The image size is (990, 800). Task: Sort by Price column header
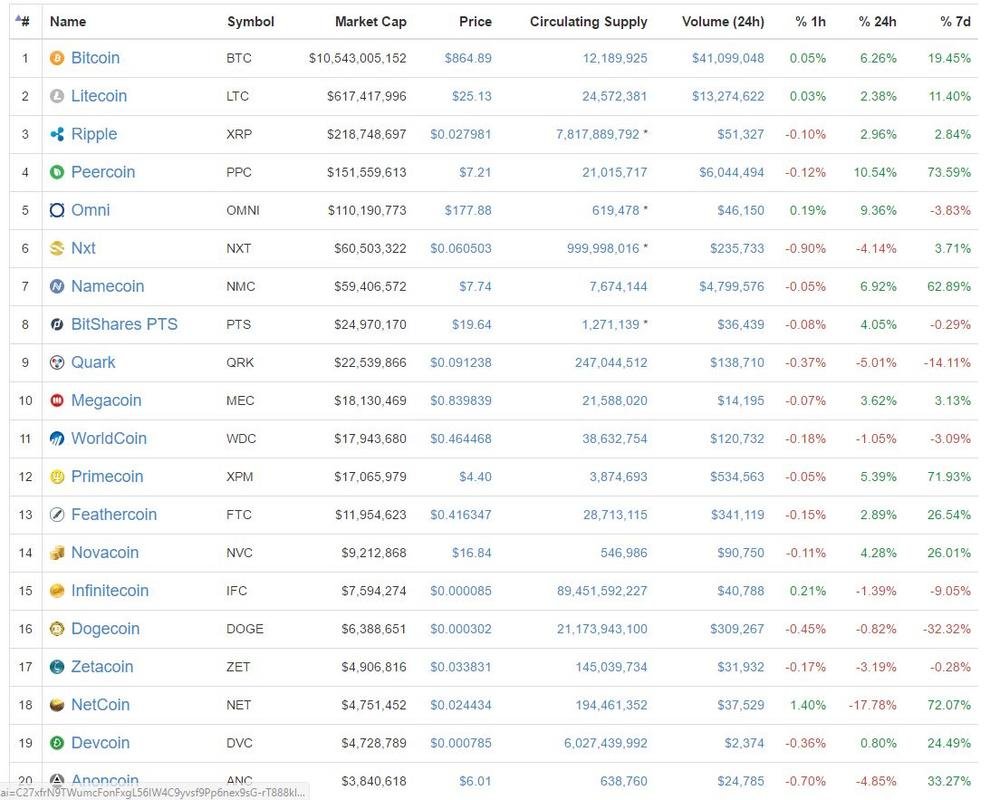475,21
